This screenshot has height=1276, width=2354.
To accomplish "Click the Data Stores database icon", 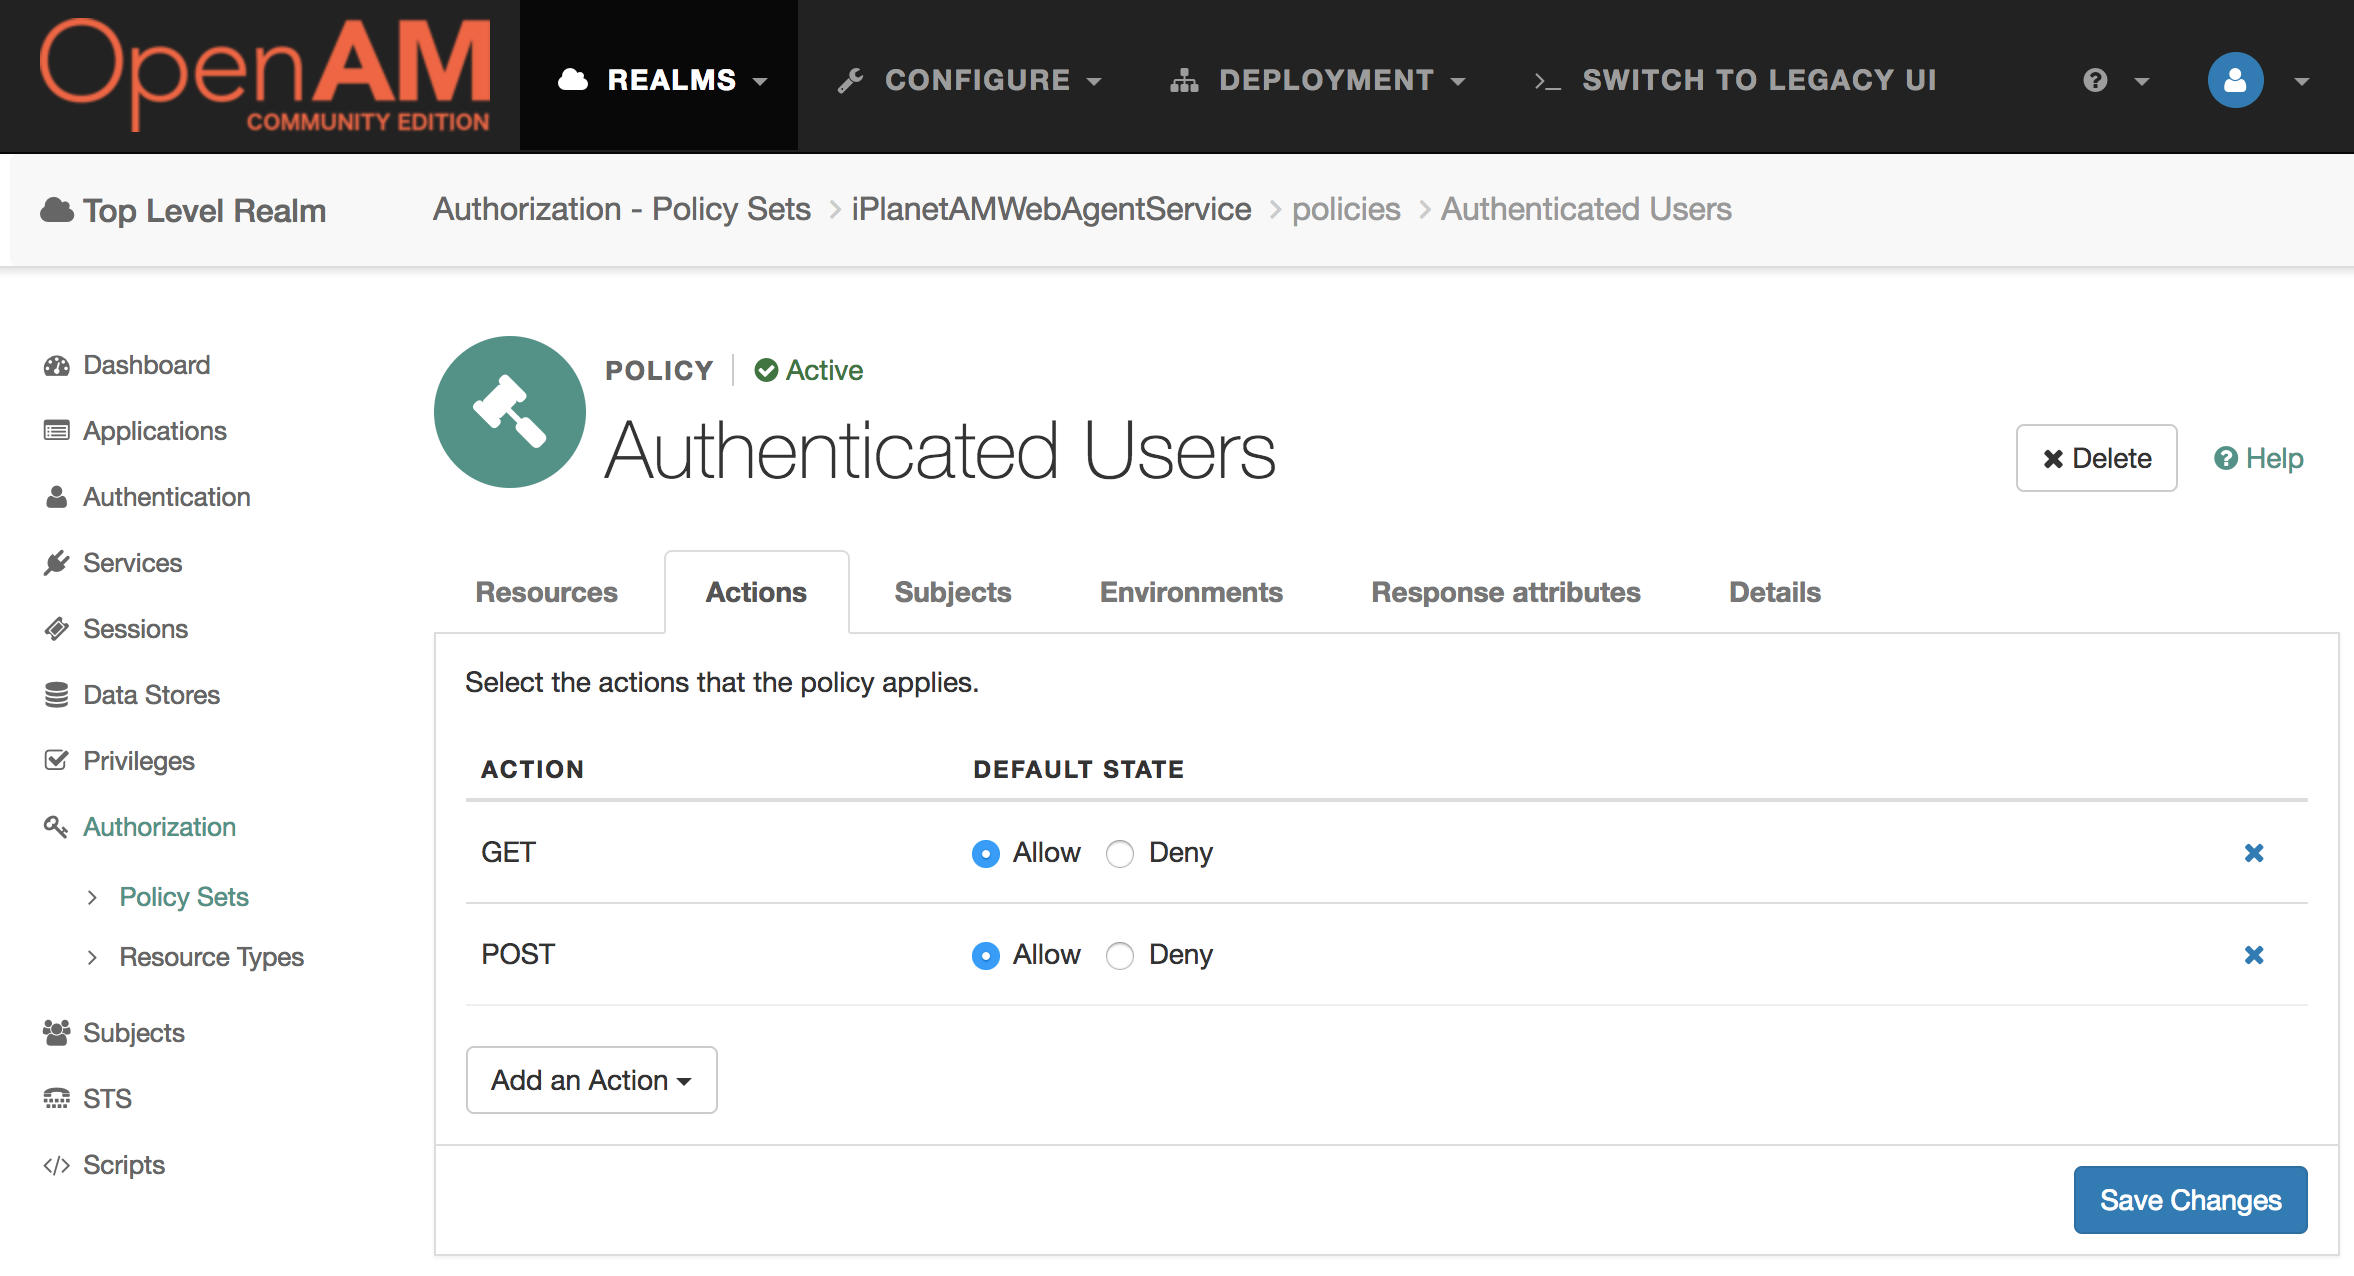I will click(x=56, y=695).
